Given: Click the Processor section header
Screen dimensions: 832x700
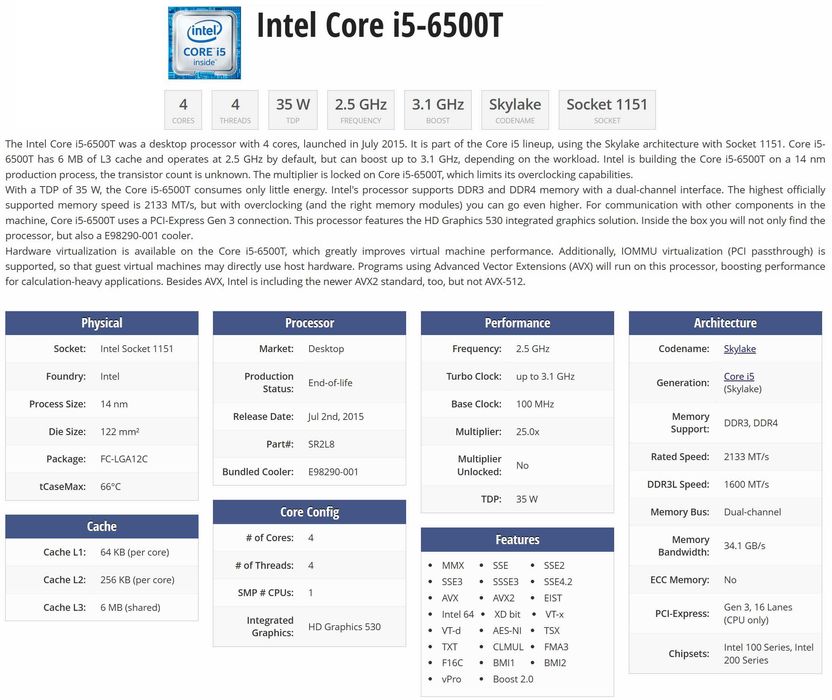Looking at the screenshot, I should [309, 323].
